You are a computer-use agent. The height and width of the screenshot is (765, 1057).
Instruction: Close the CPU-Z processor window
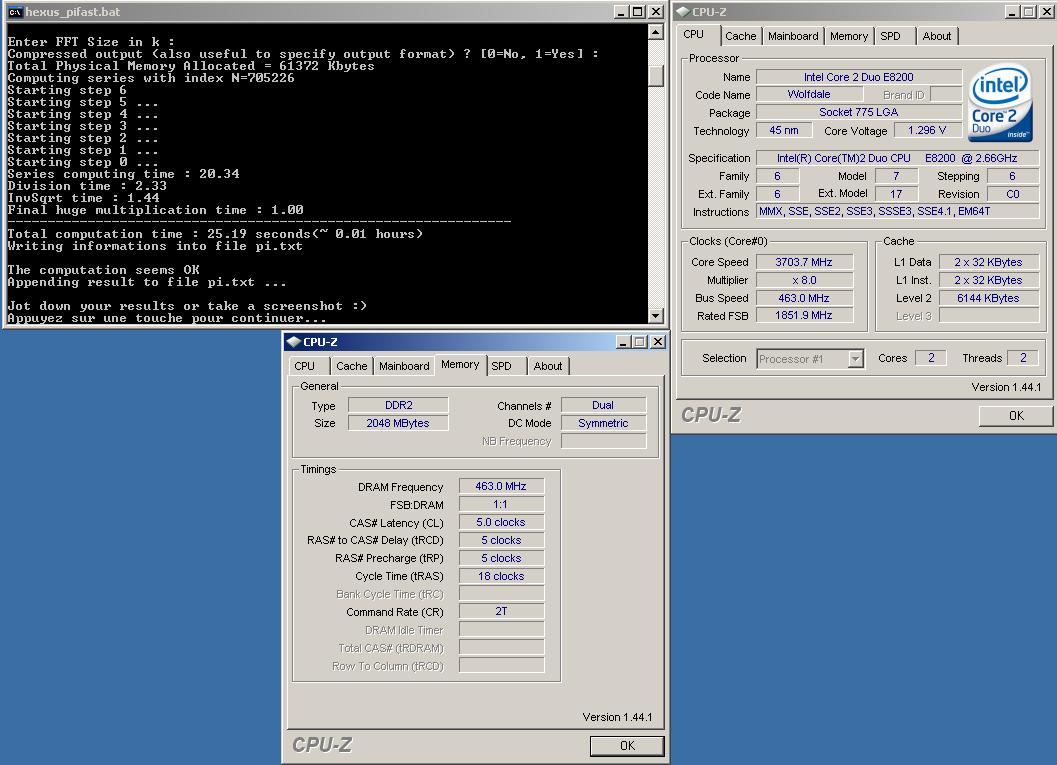coord(1046,11)
